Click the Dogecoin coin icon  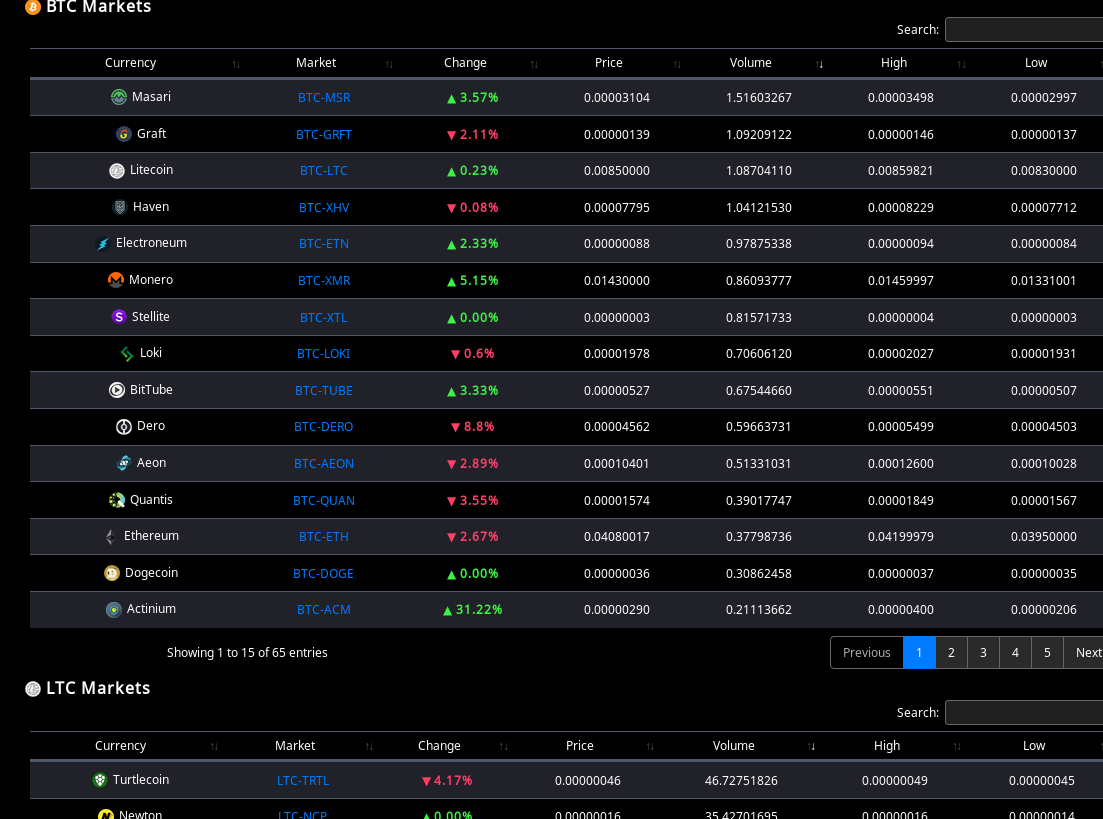112,573
